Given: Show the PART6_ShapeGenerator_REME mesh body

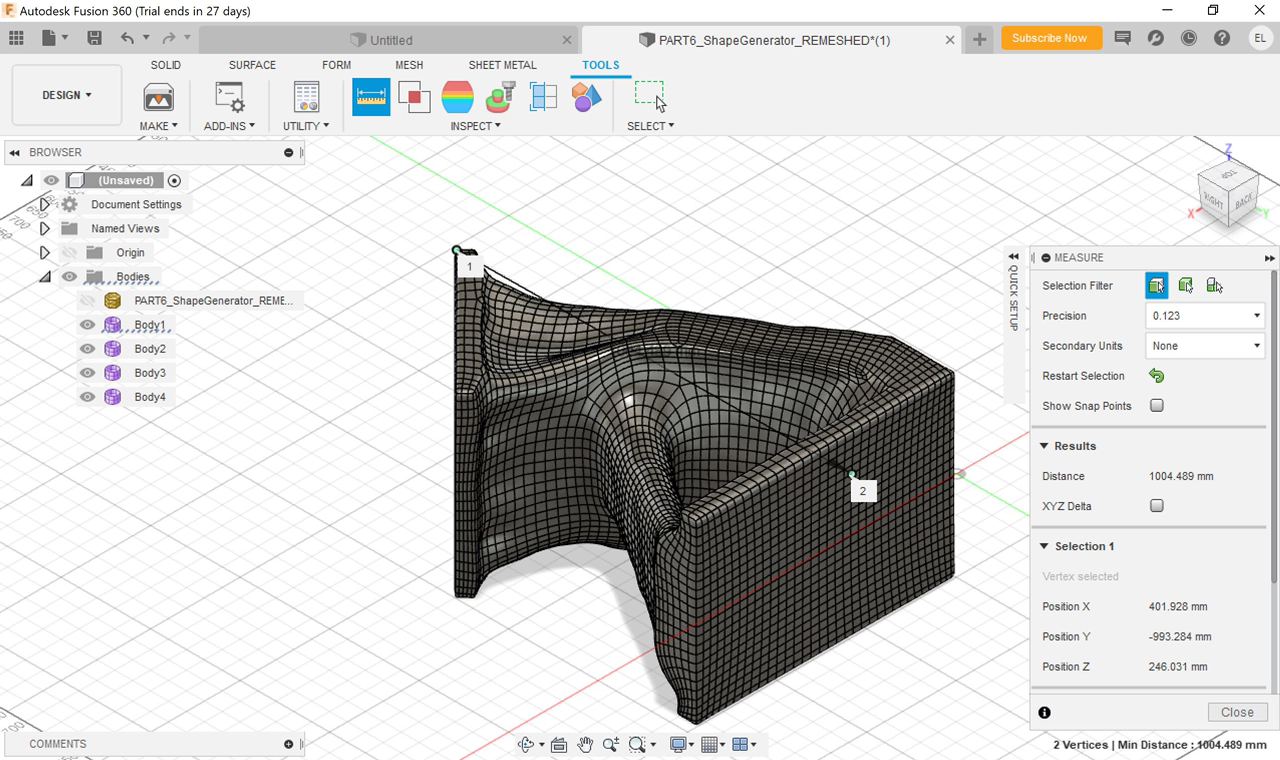Looking at the screenshot, I should point(87,301).
